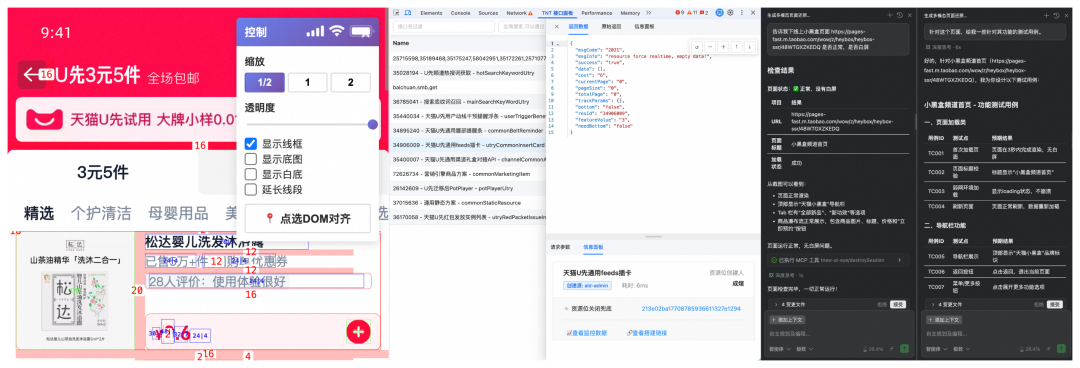Open the 查看搭建链接 link
1080x368 pixels.
coord(647,333)
